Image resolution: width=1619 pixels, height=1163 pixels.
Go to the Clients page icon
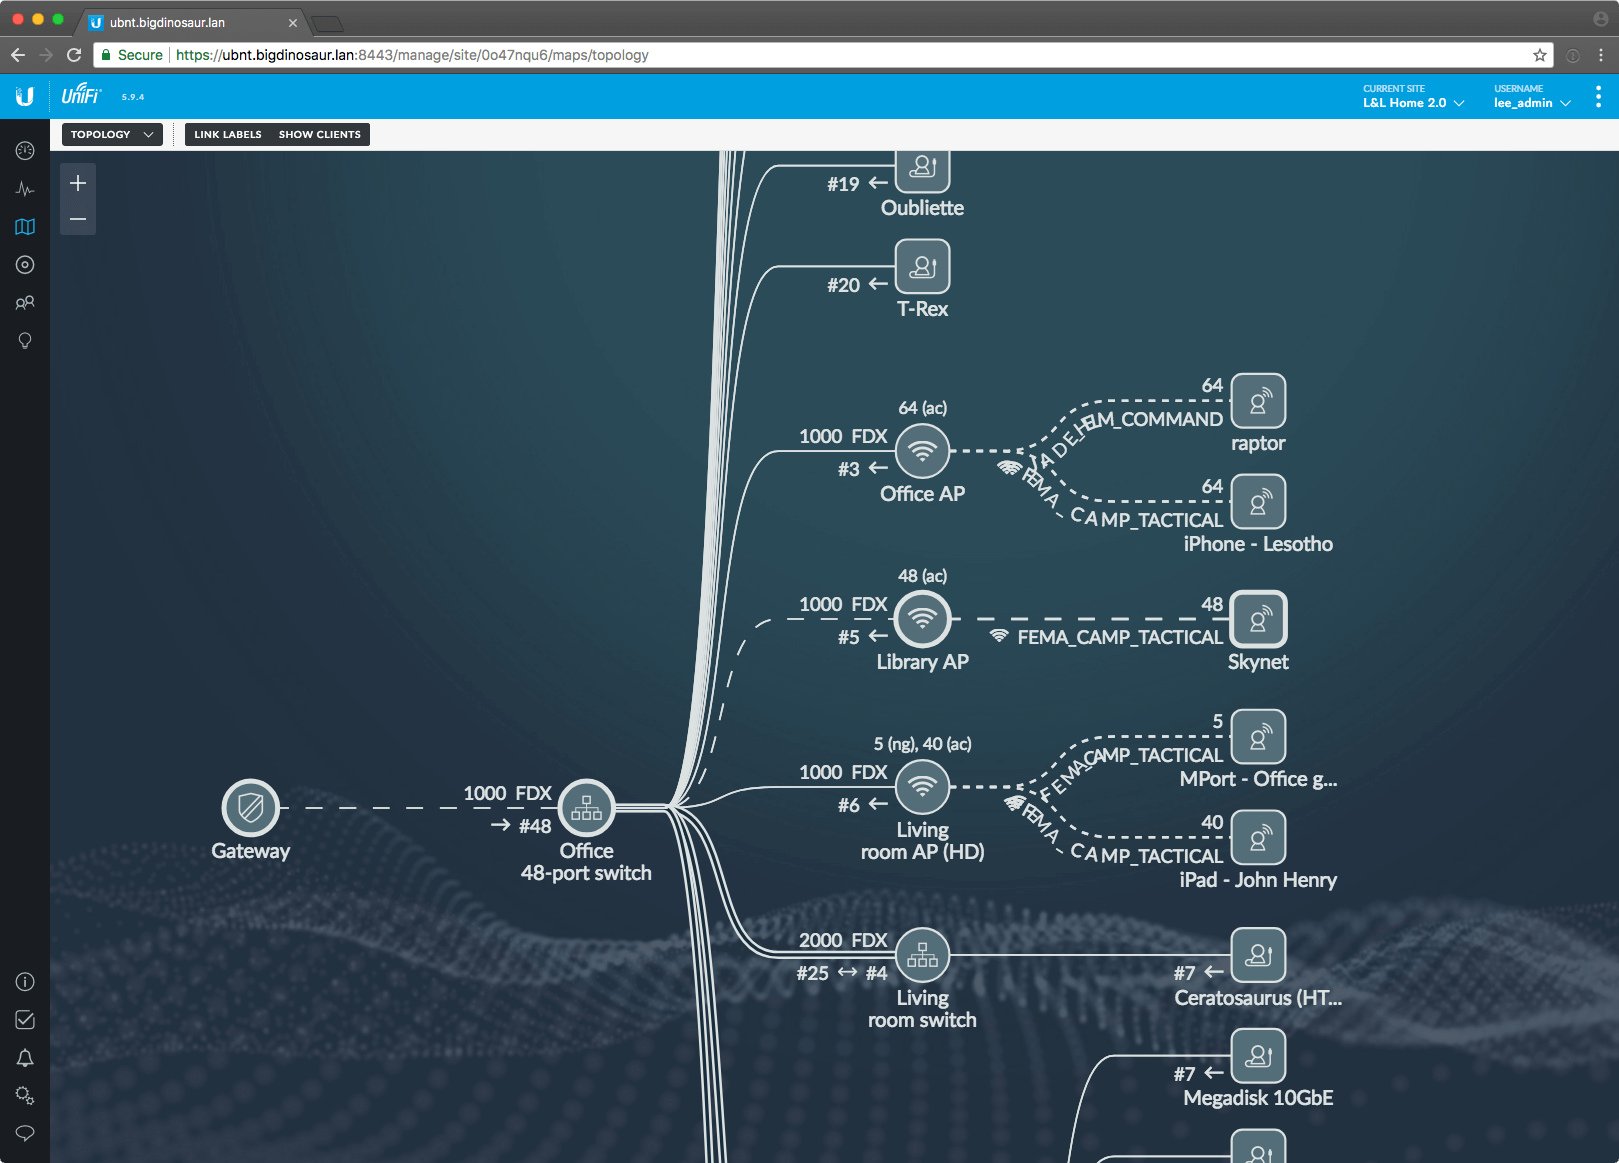pos(25,303)
